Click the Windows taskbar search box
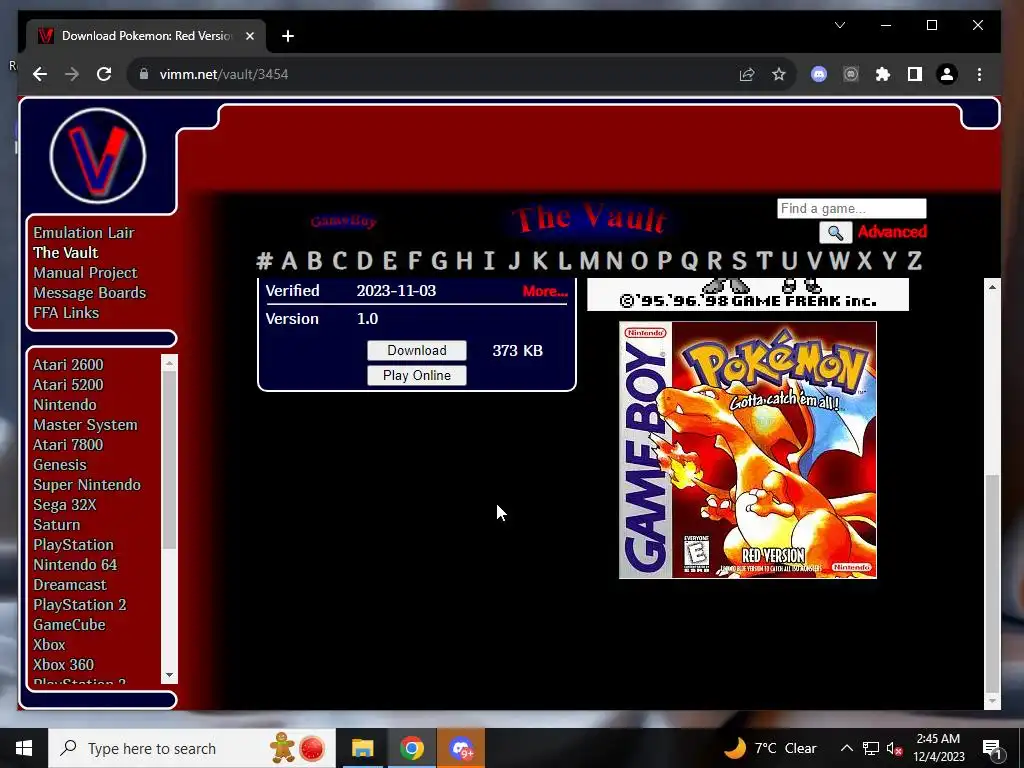 192,748
